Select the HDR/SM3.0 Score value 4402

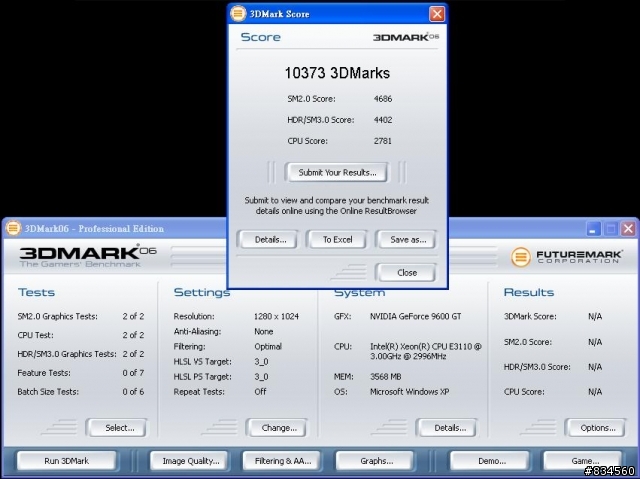coord(383,120)
